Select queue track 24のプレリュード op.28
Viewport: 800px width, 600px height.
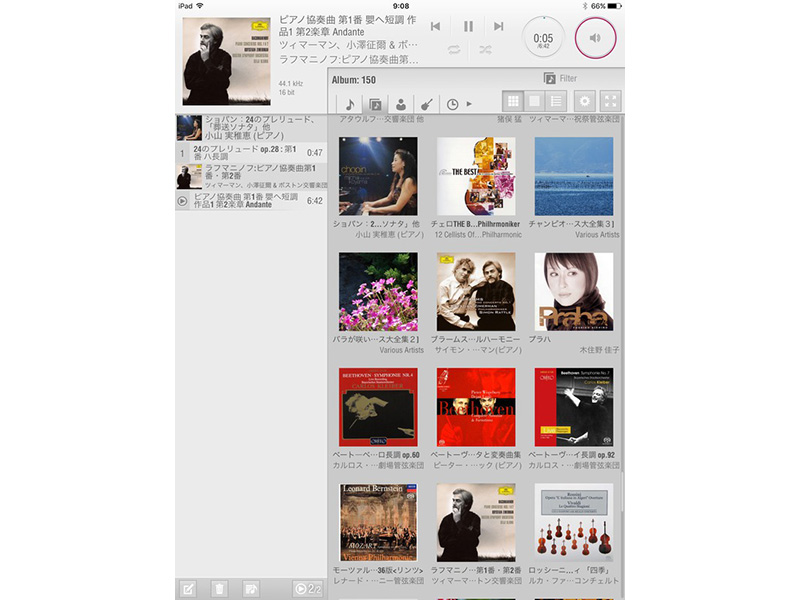[251, 153]
